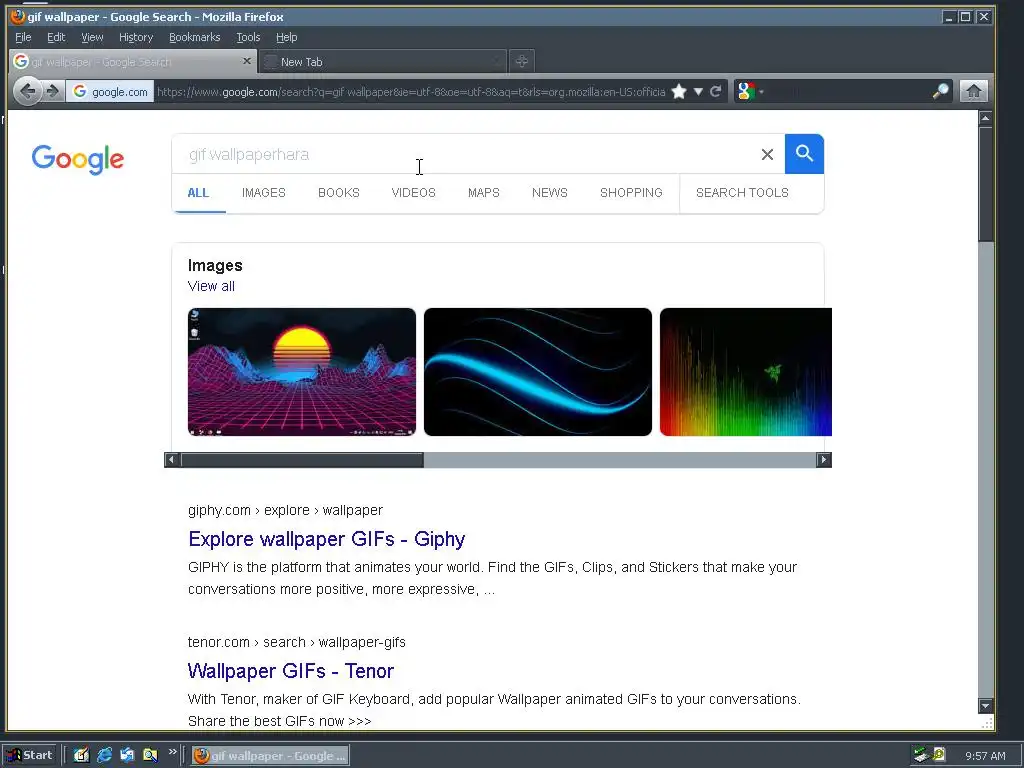The height and width of the screenshot is (768, 1024).
Task: Close the gif wallpaper Google Search tab
Action: click(246, 61)
